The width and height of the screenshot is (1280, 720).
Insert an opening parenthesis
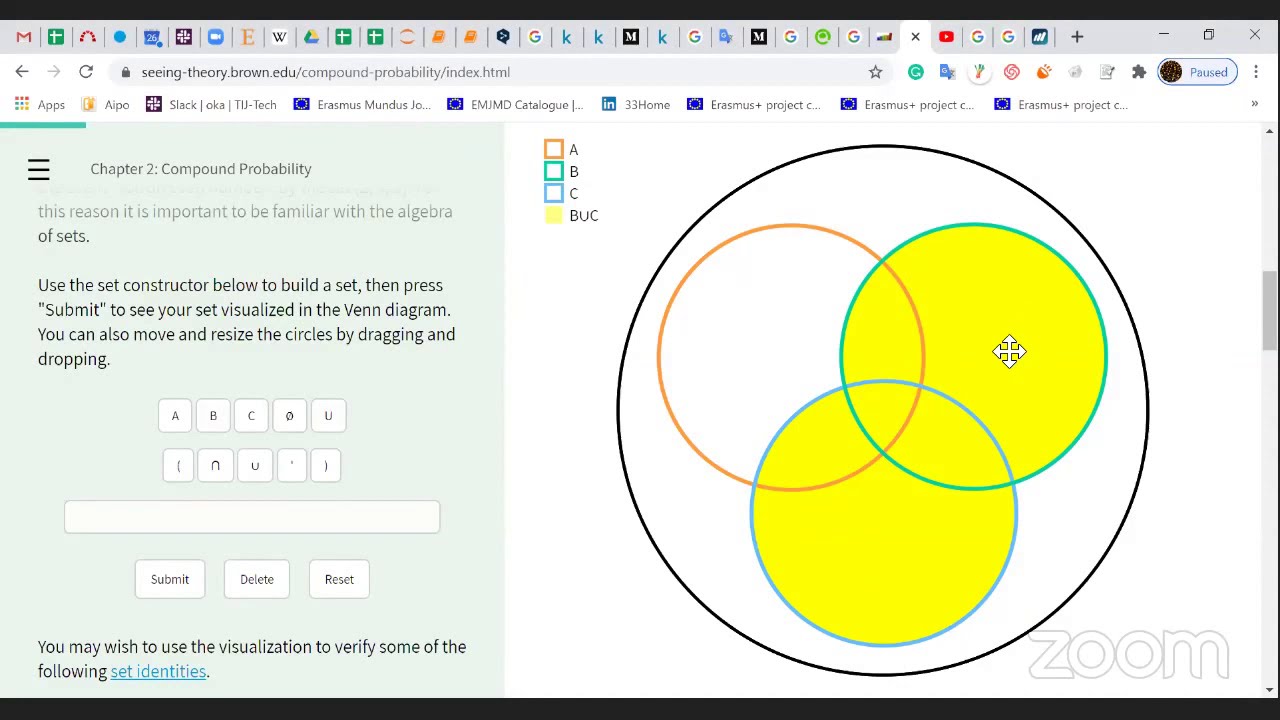click(179, 466)
